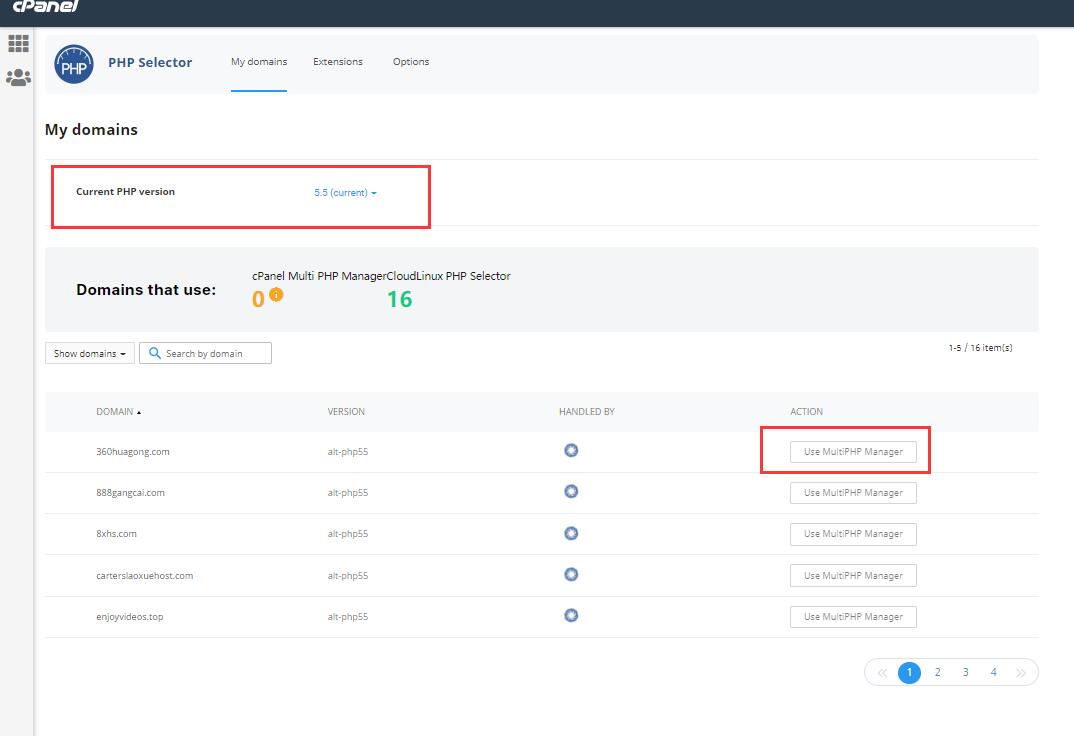Click the 360huagong.com domain name

point(133,452)
